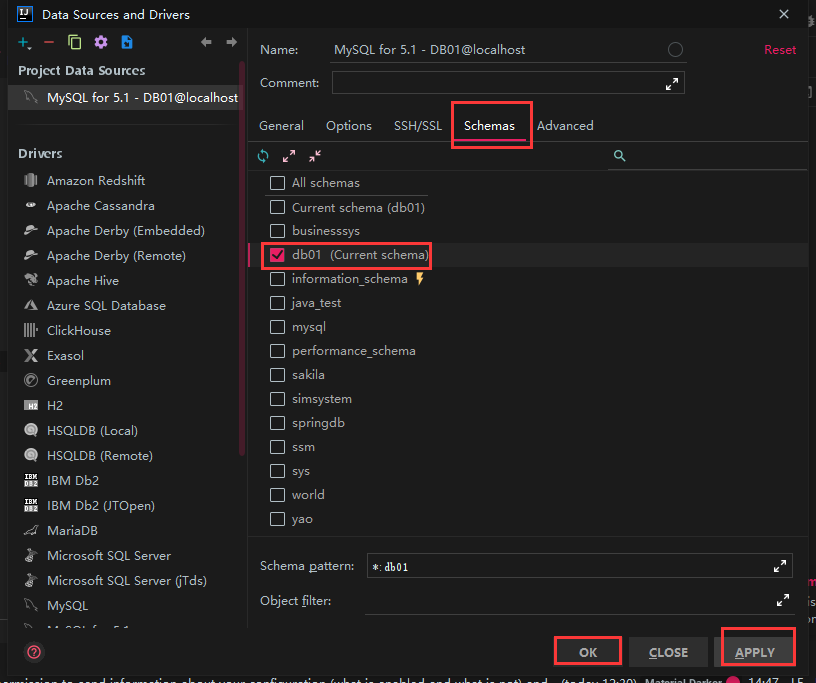Click the schema search magnifier icon
This screenshot has height=683, width=816.
pyautogui.click(x=619, y=156)
